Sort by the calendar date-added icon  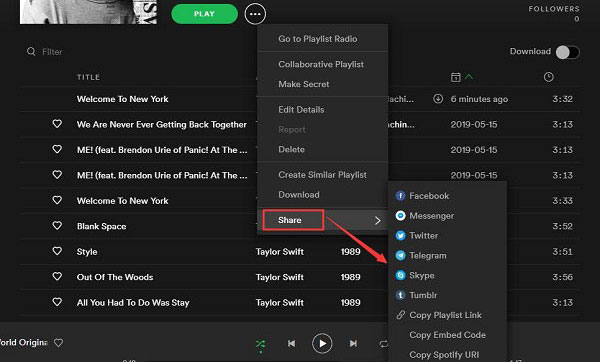pyautogui.click(x=455, y=77)
